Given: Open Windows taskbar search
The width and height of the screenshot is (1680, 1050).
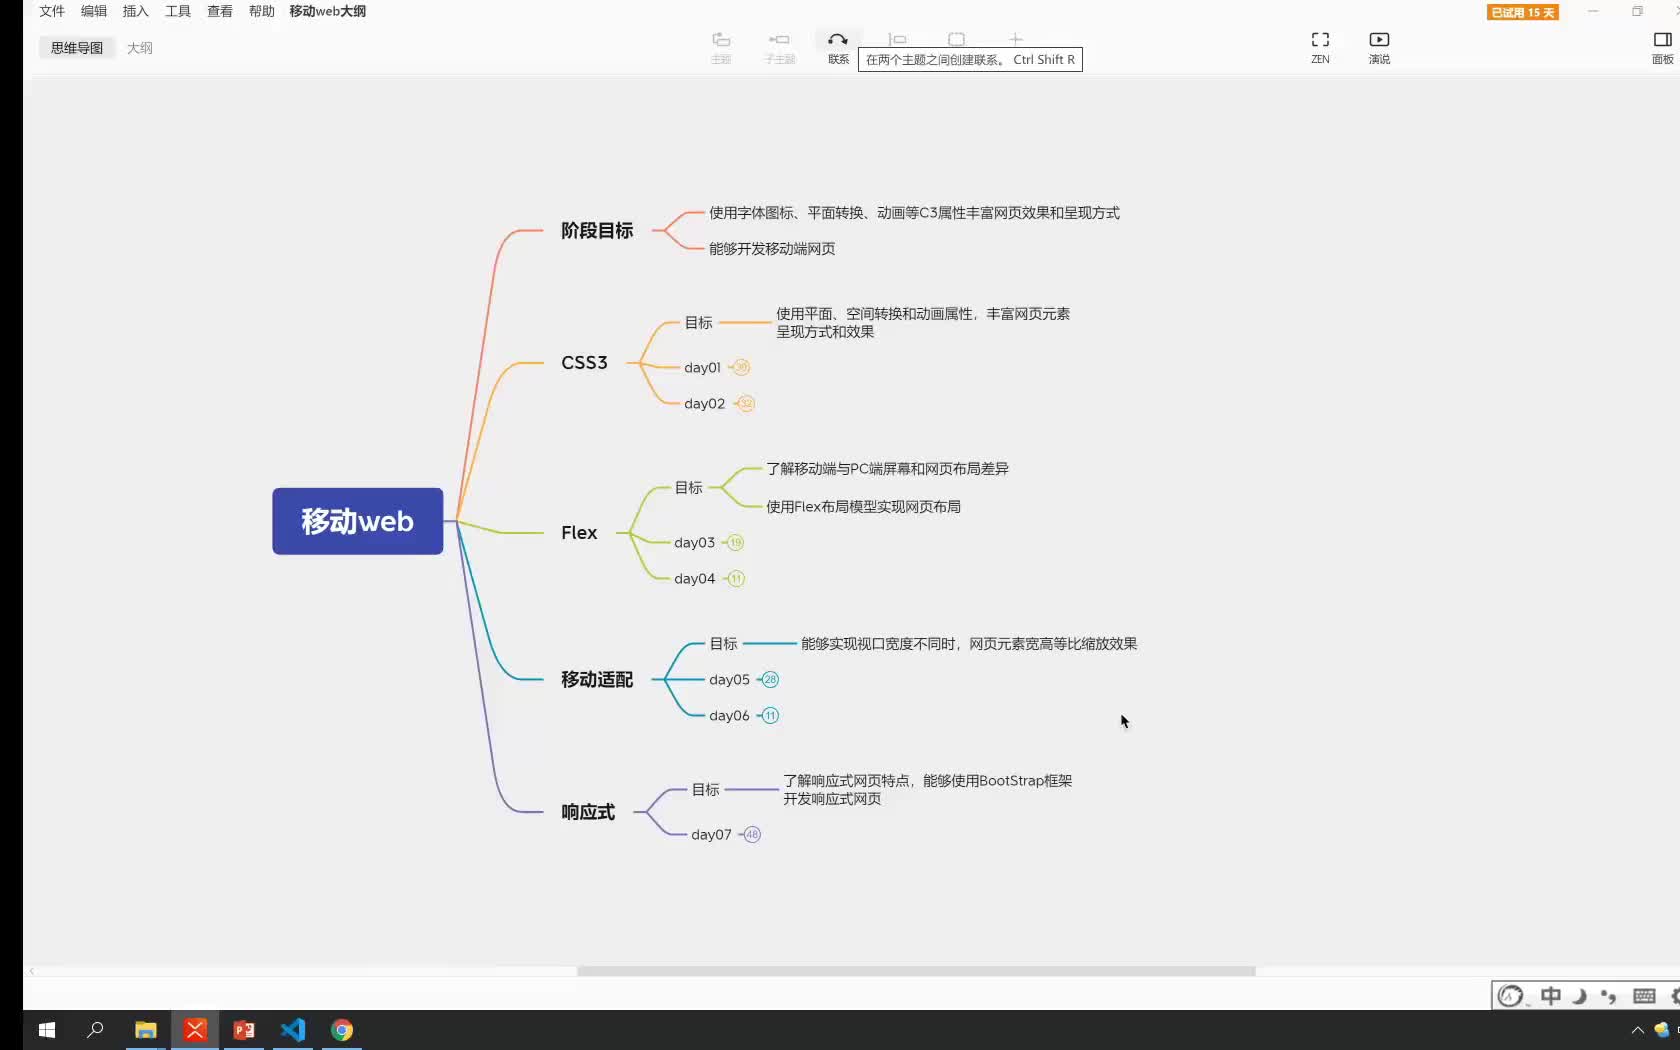Looking at the screenshot, I should (96, 1030).
